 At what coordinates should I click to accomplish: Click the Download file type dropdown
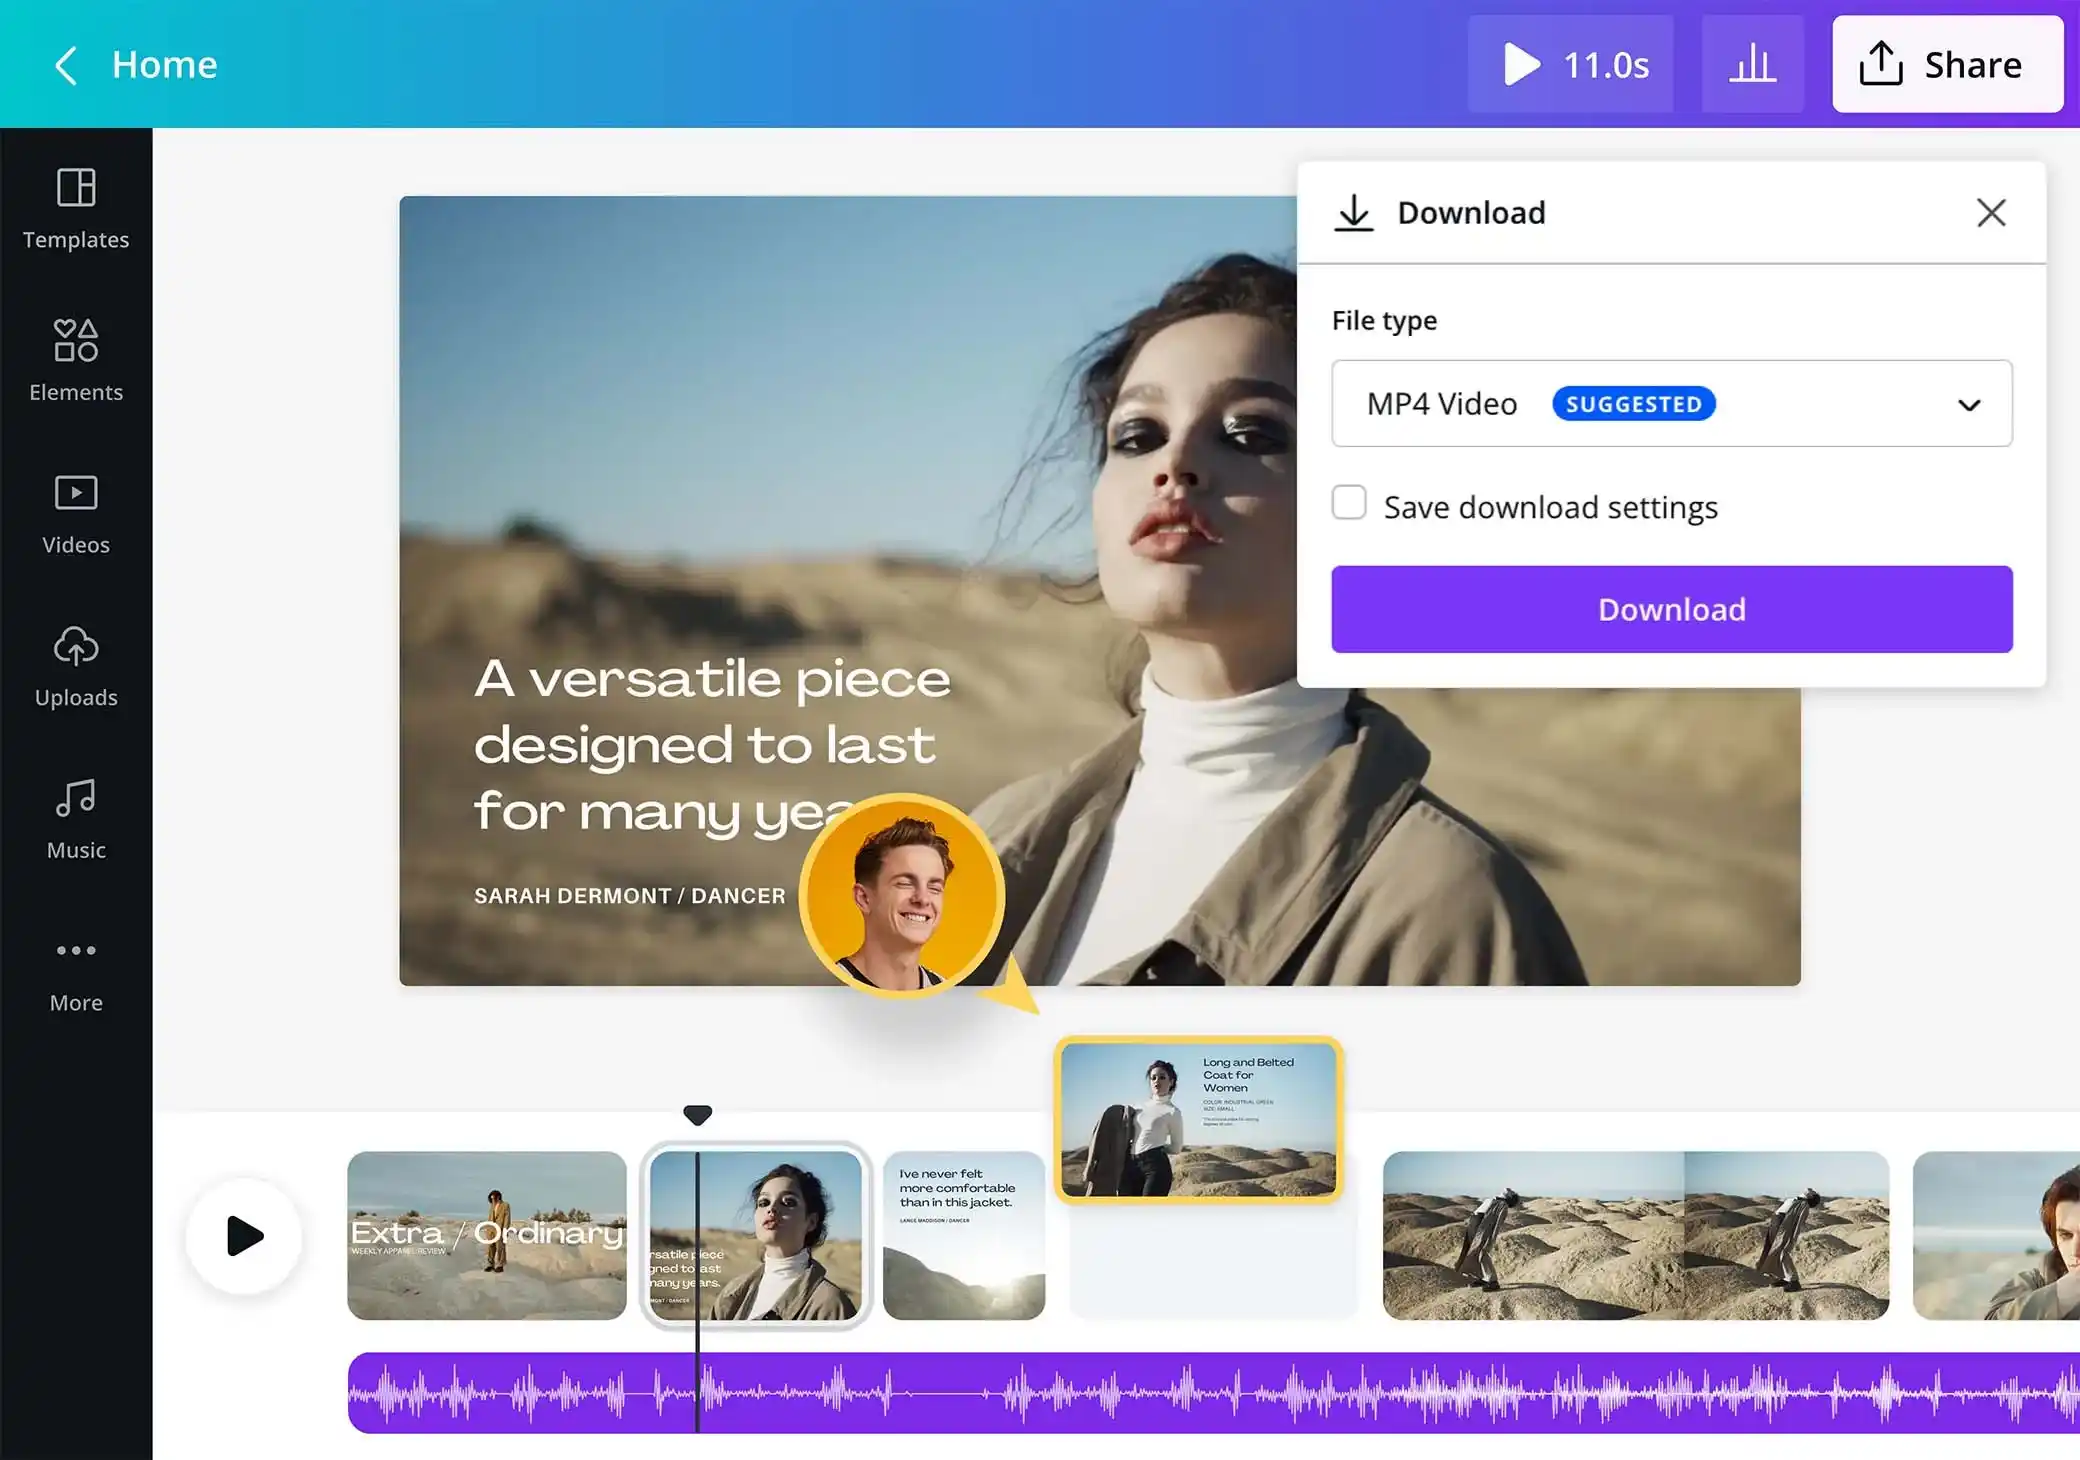pos(1671,403)
